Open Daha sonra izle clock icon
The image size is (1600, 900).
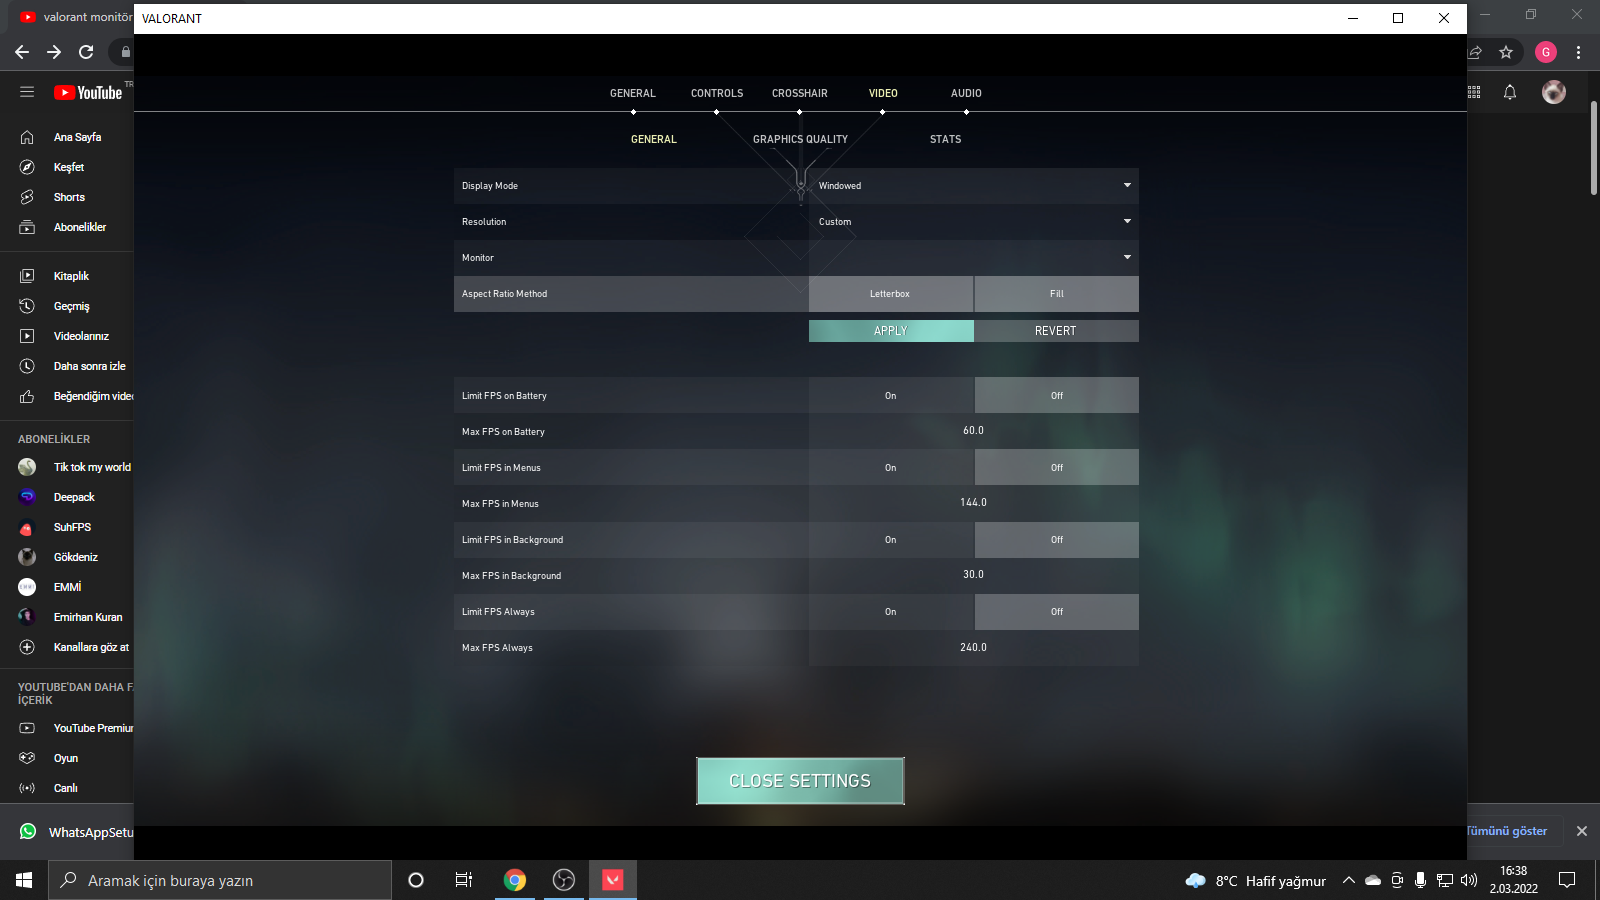27,366
